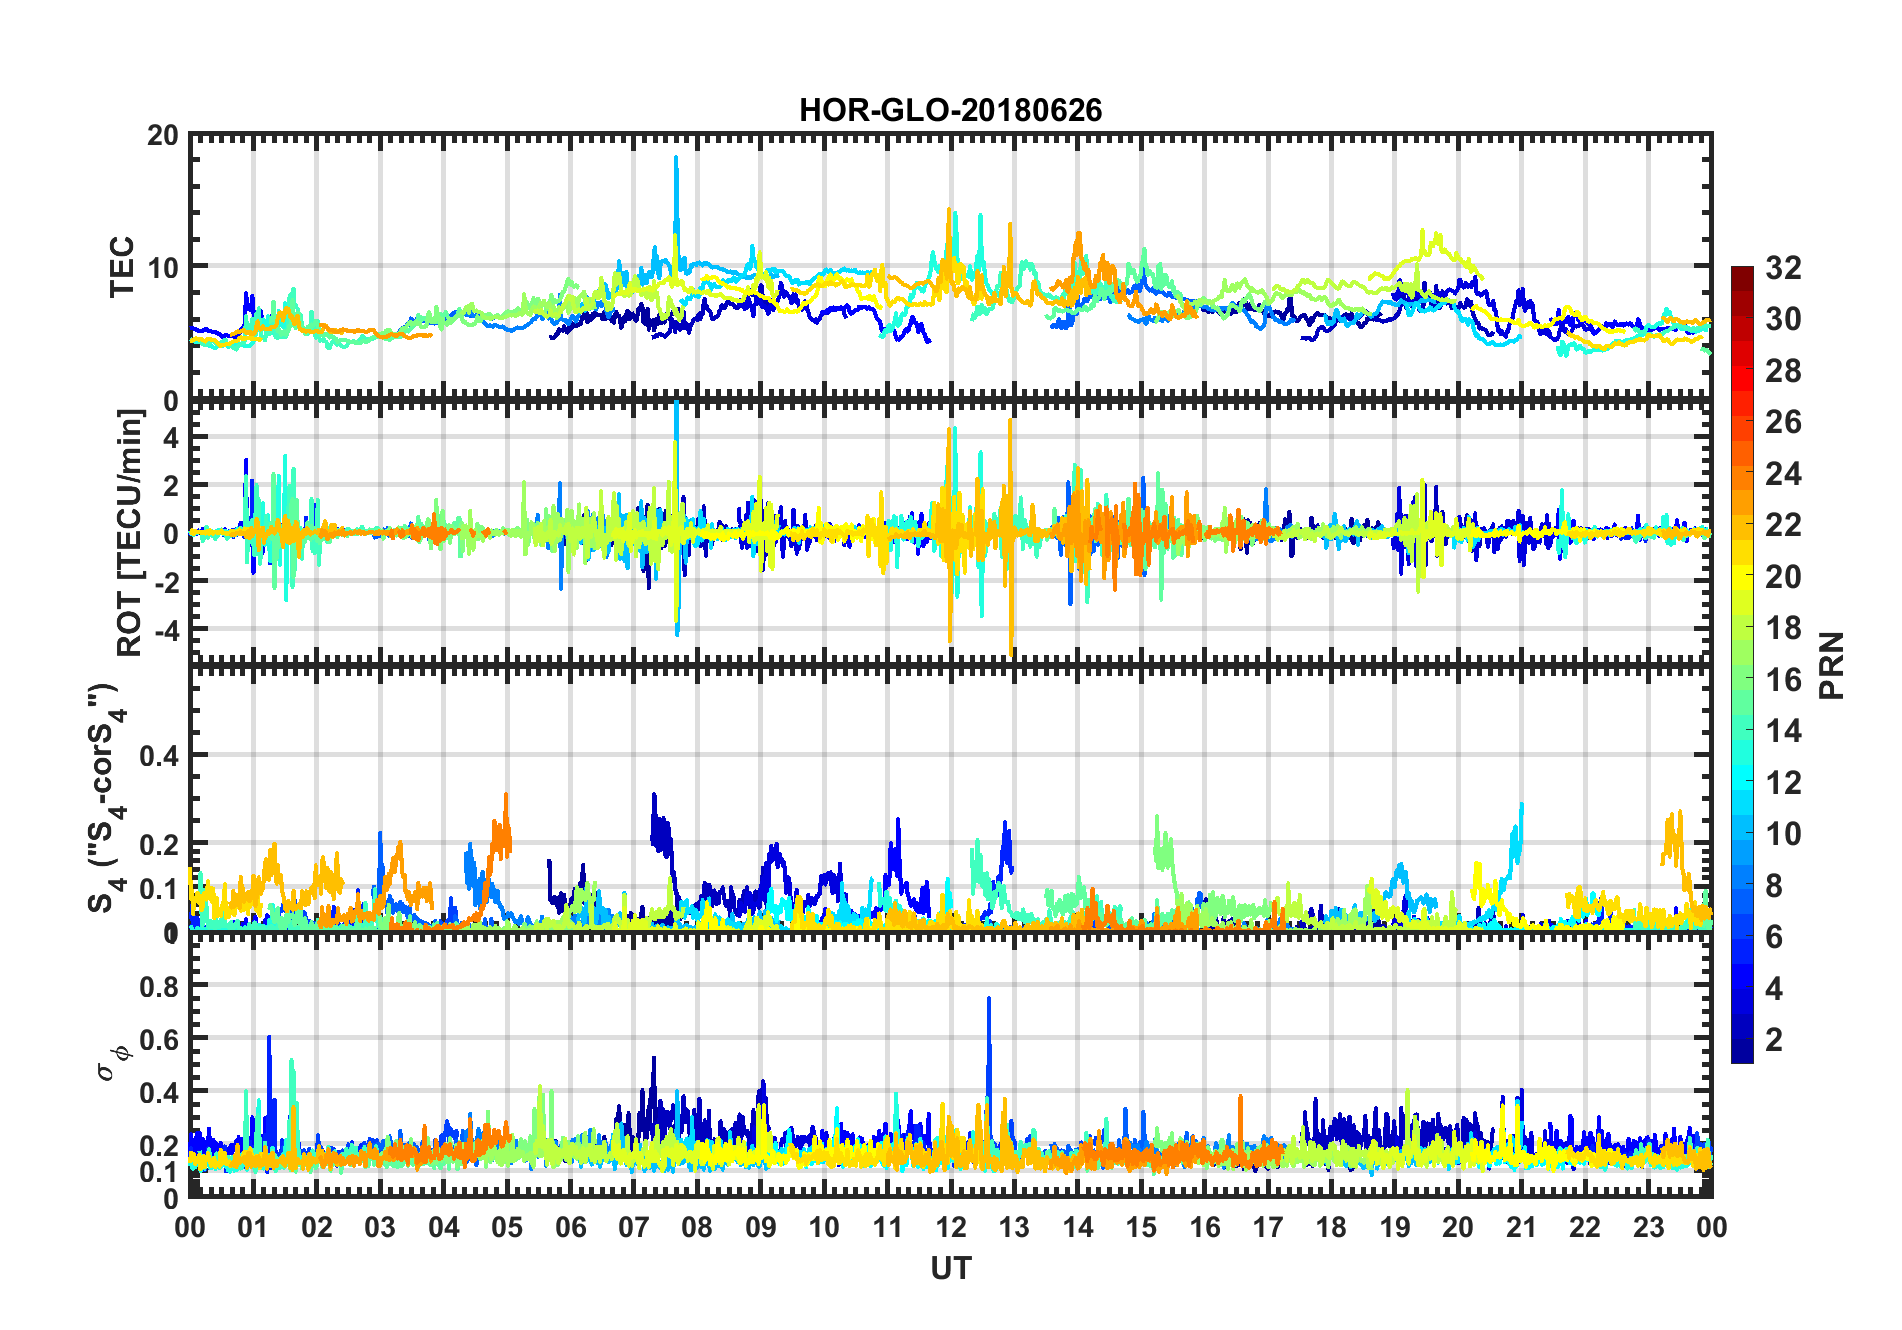Click the sigma-phi y-axis label

[x=113, y=1062]
